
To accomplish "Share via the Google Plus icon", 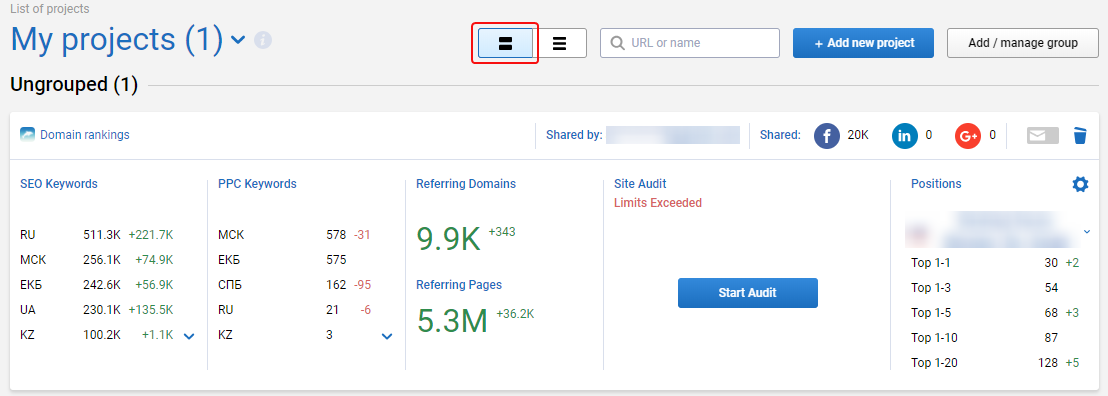I will coord(968,135).
